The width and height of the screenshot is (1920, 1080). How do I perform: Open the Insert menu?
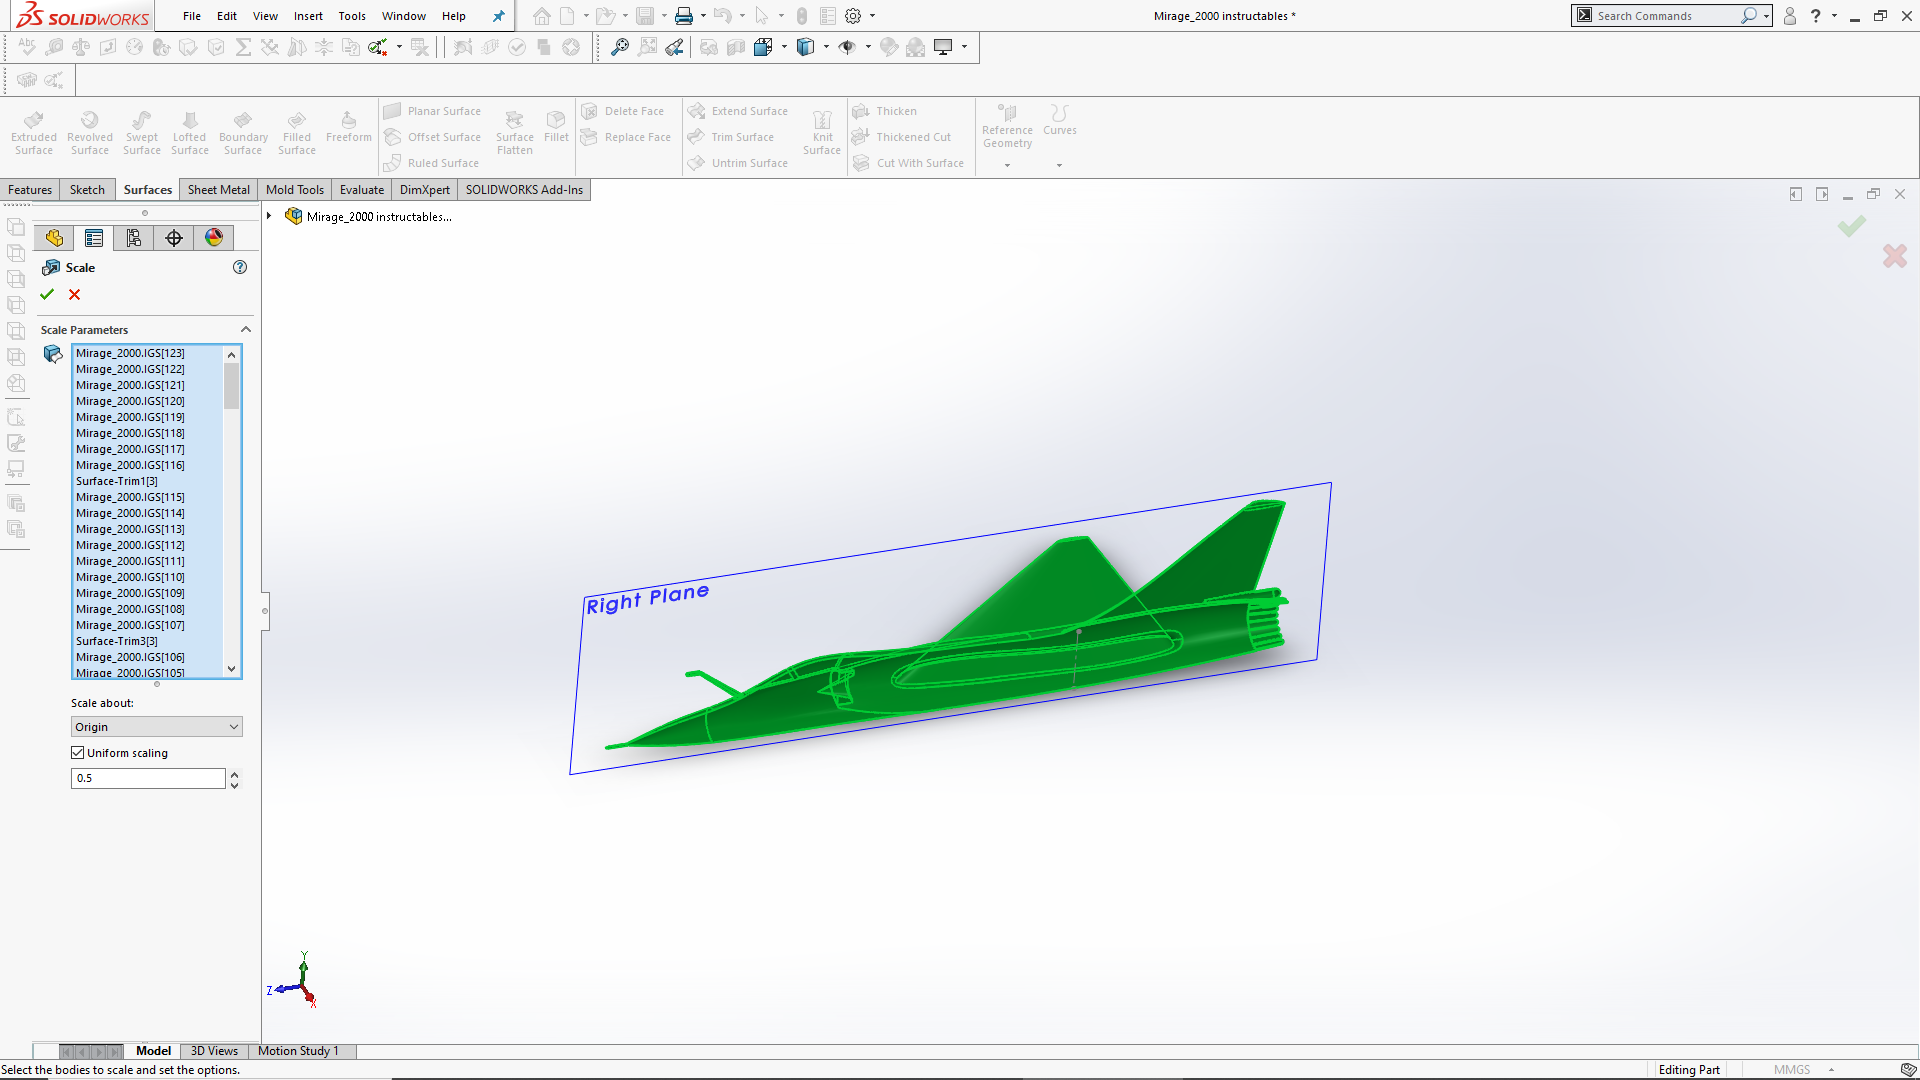click(307, 16)
